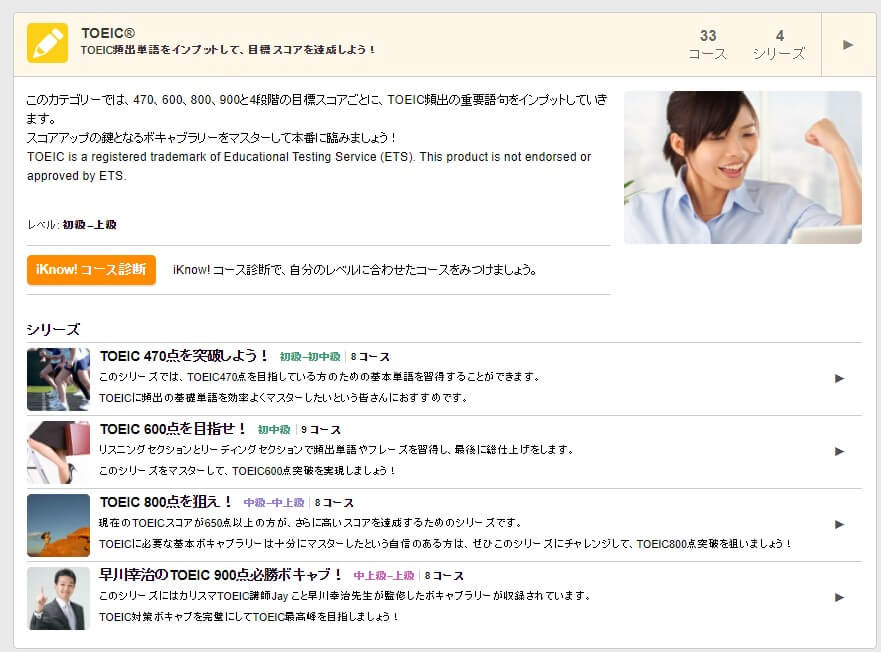Click 8 コース label on the 800点 row
Viewport: 881px width, 652px height.
(x=334, y=503)
